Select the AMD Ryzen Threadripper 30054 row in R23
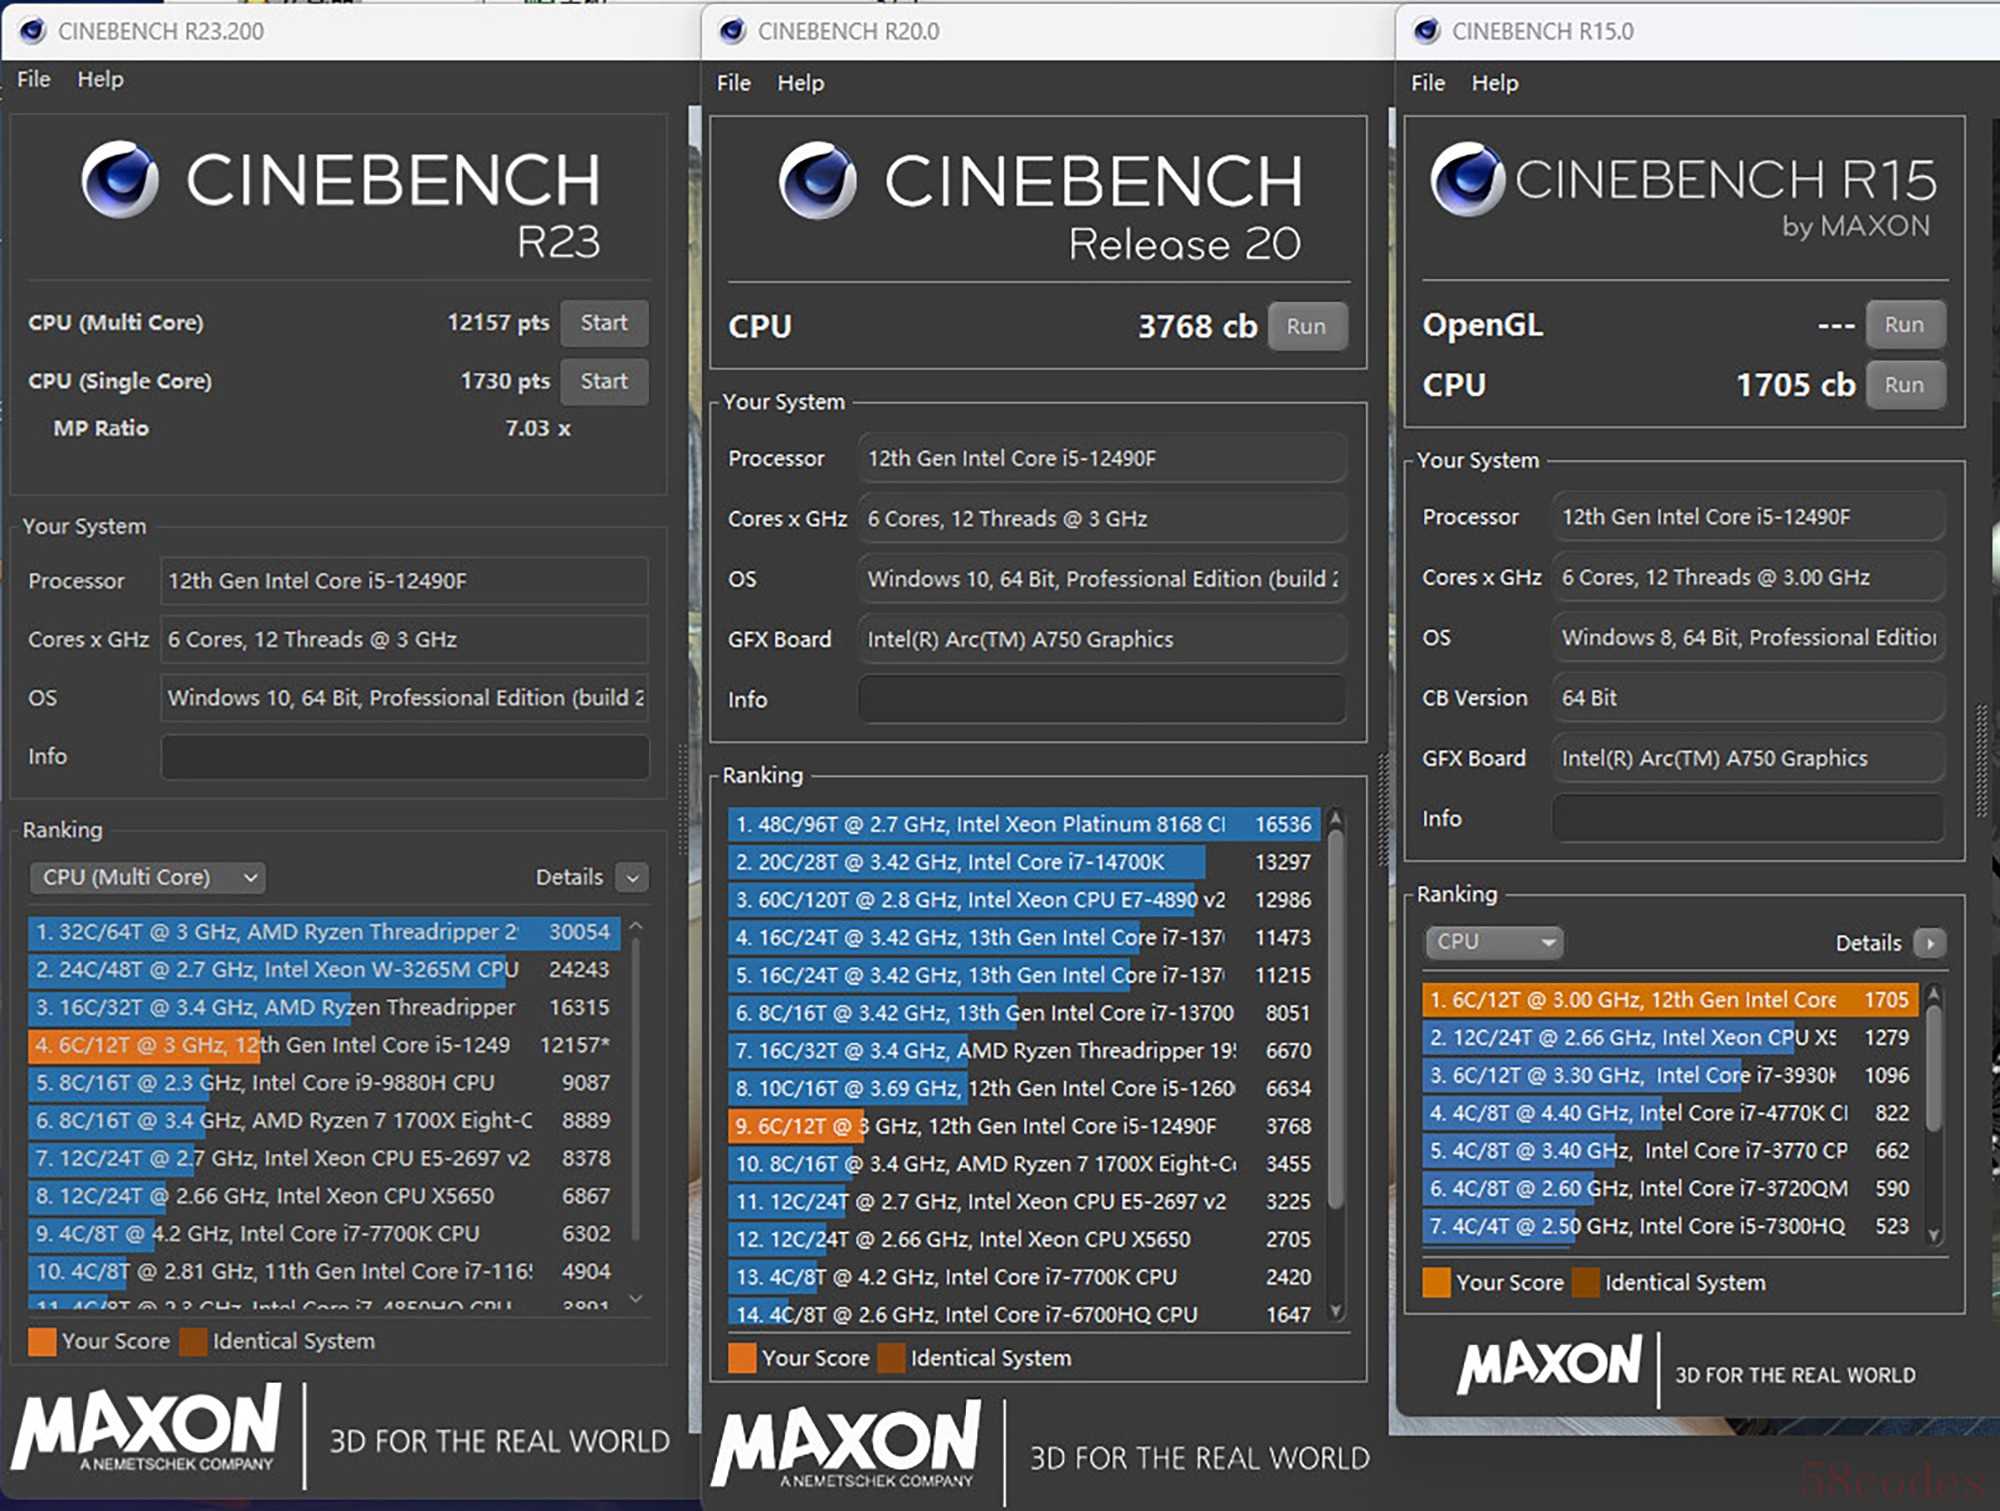2000x1511 pixels. click(x=324, y=932)
